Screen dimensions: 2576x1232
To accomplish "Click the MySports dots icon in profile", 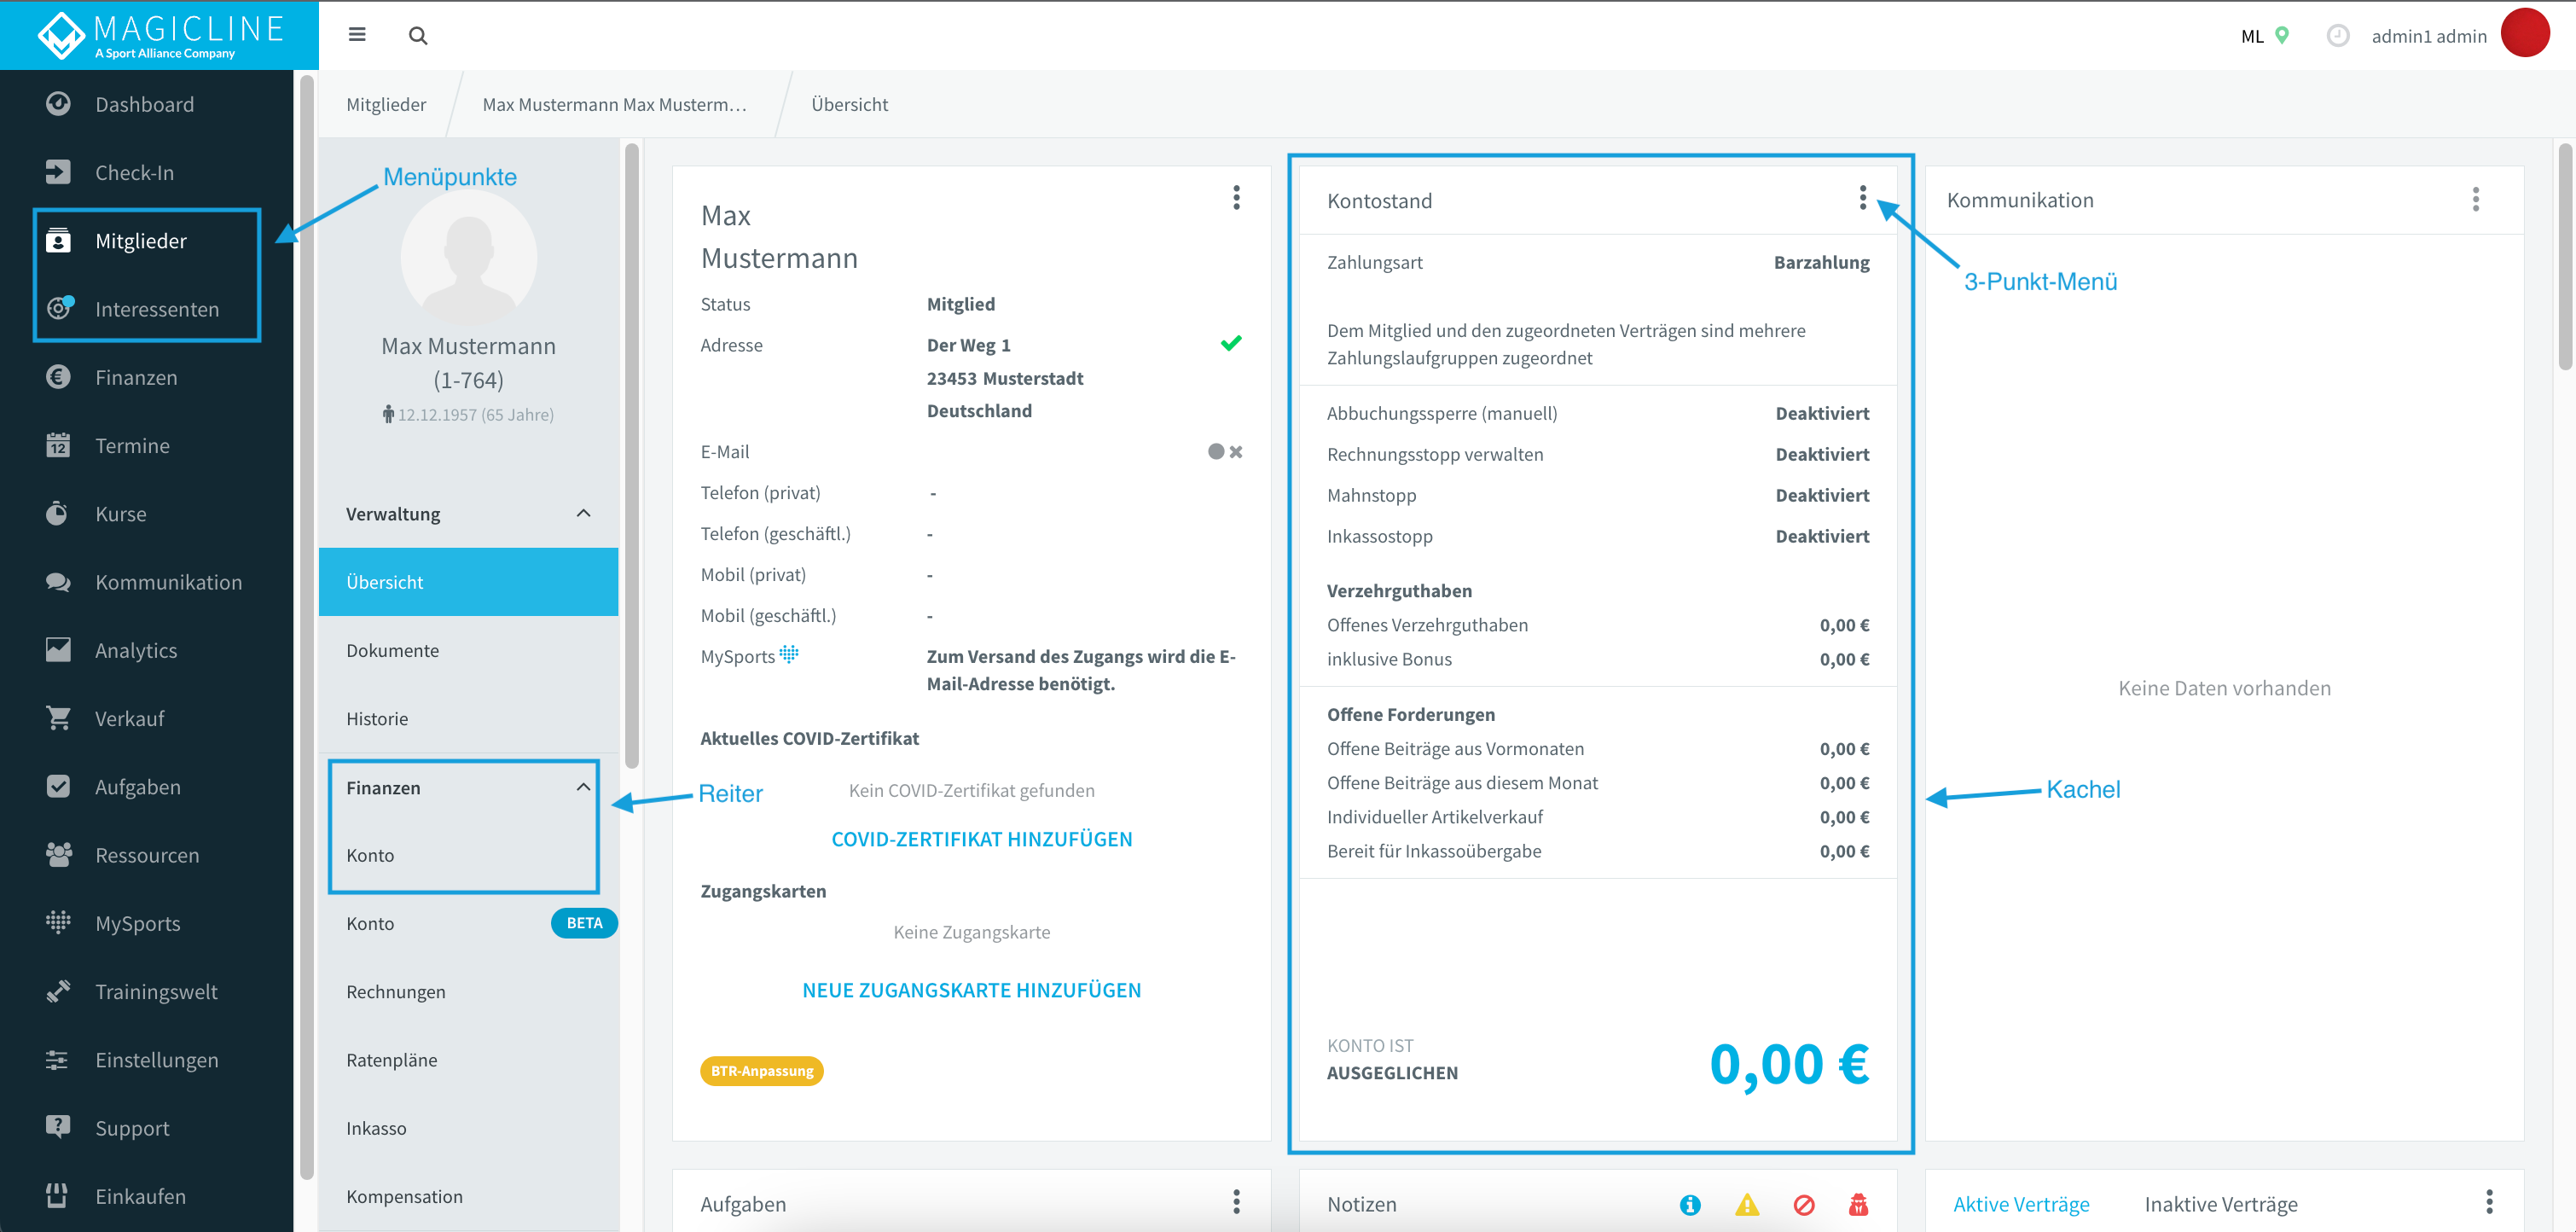I will pyautogui.click(x=789, y=654).
